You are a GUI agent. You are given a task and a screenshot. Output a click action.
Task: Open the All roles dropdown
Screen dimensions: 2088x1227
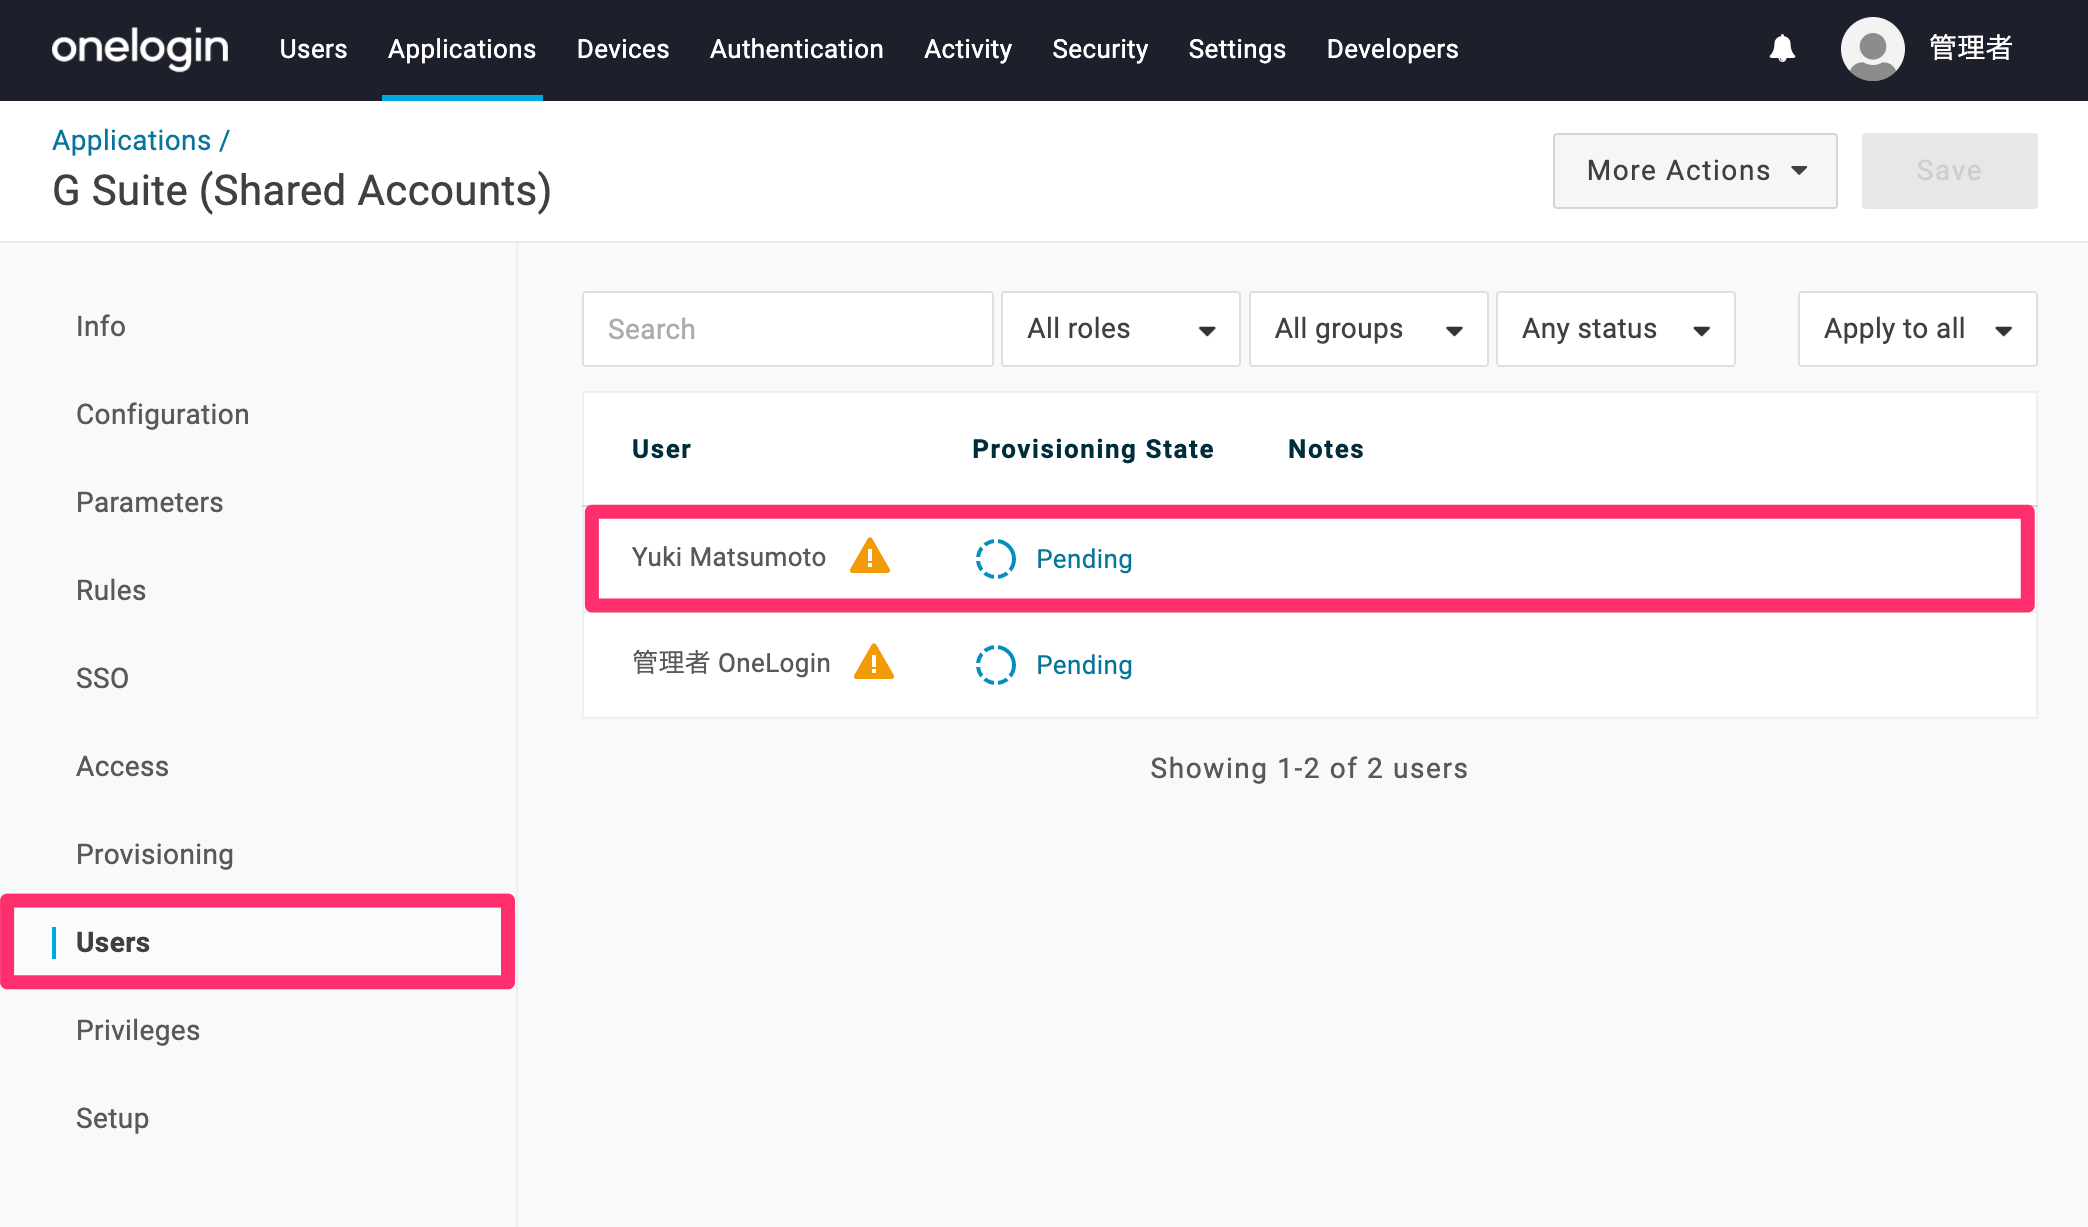1120,329
